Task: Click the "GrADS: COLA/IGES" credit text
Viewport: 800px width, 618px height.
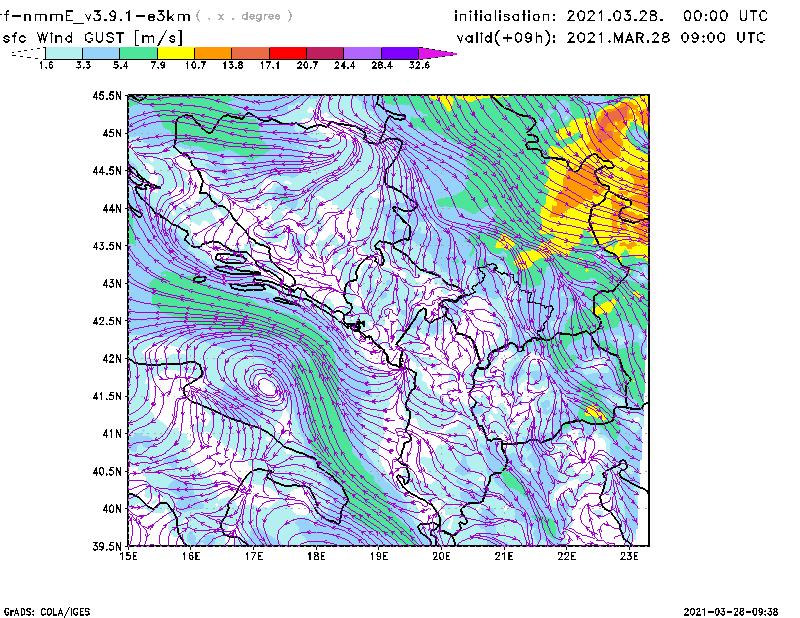Action: 47,612
